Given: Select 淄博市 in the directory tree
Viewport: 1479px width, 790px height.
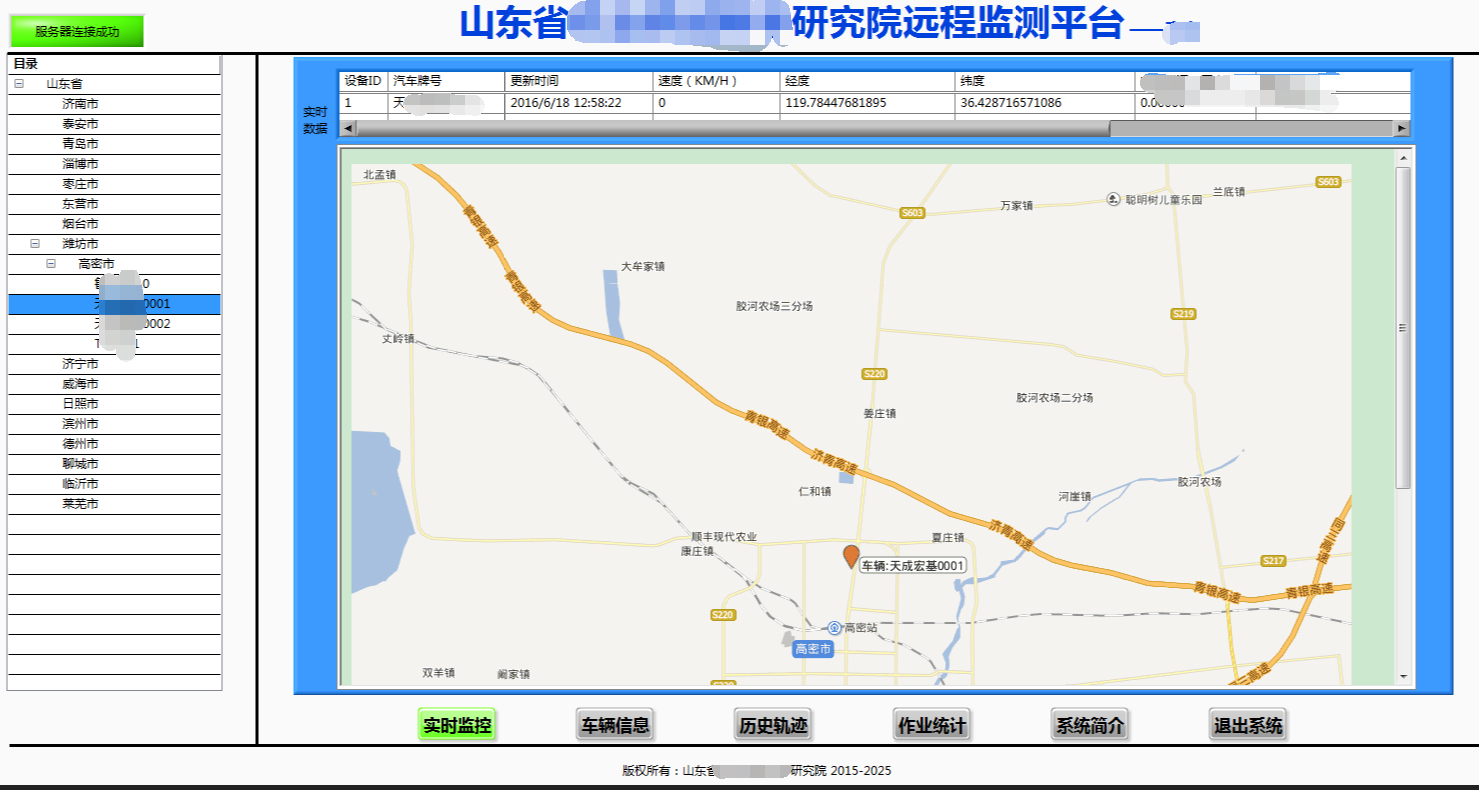Looking at the screenshot, I should point(114,164).
